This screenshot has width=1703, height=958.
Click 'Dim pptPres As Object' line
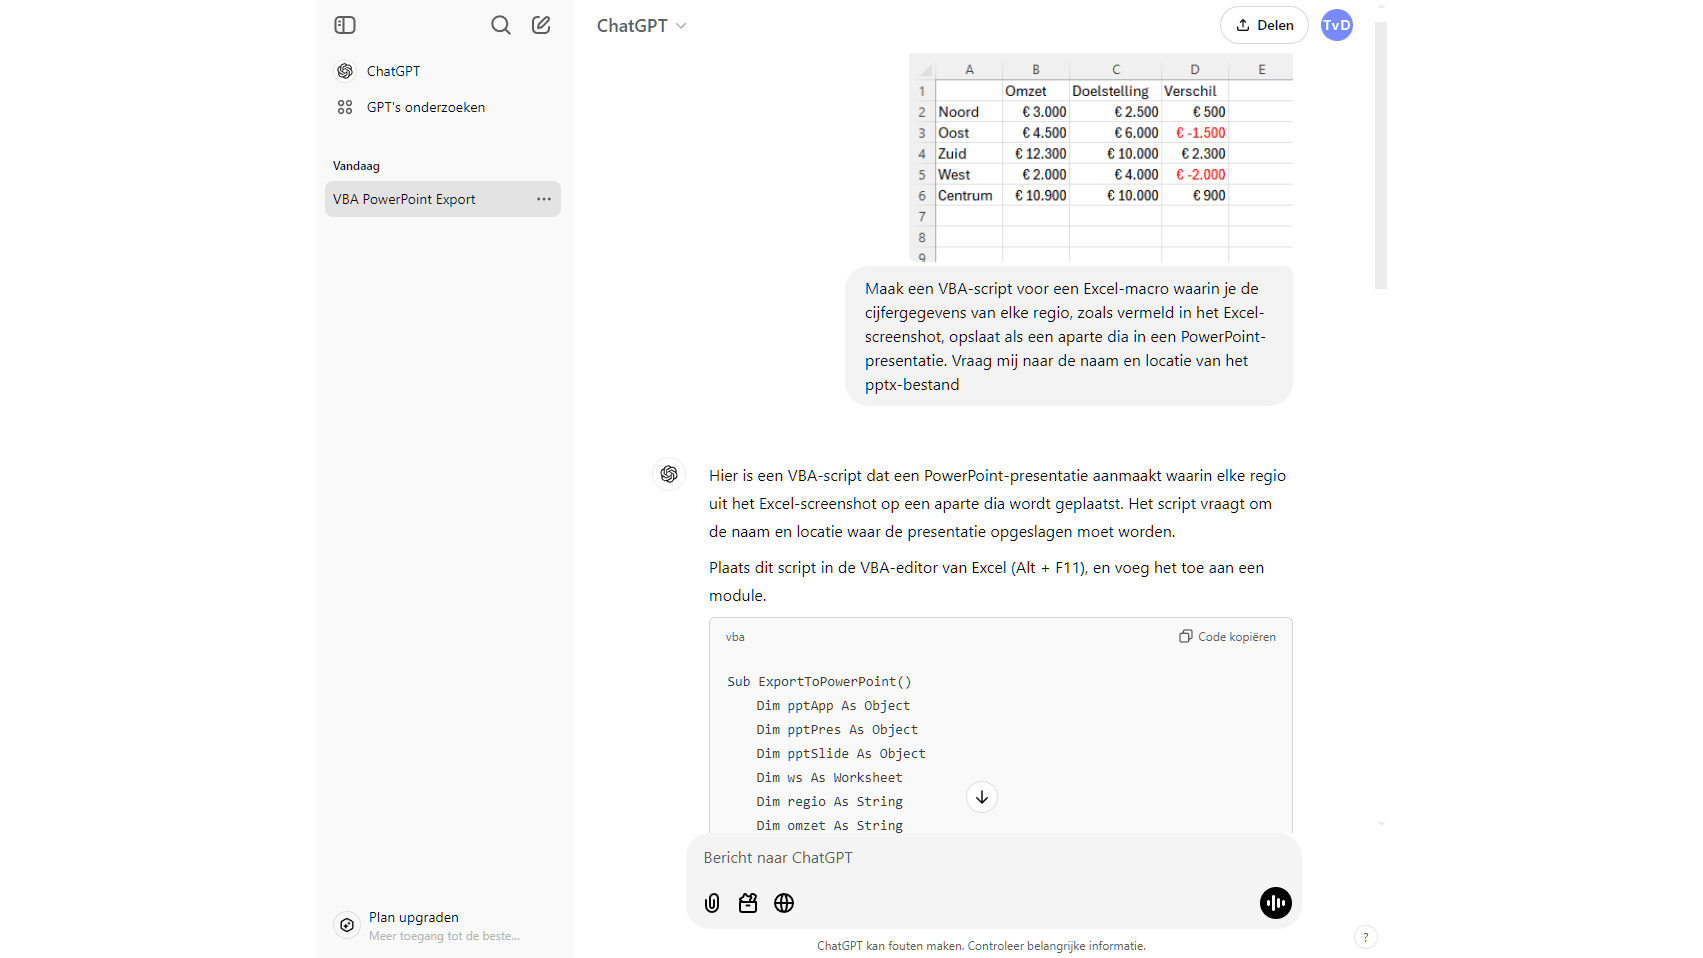point(837,730)
